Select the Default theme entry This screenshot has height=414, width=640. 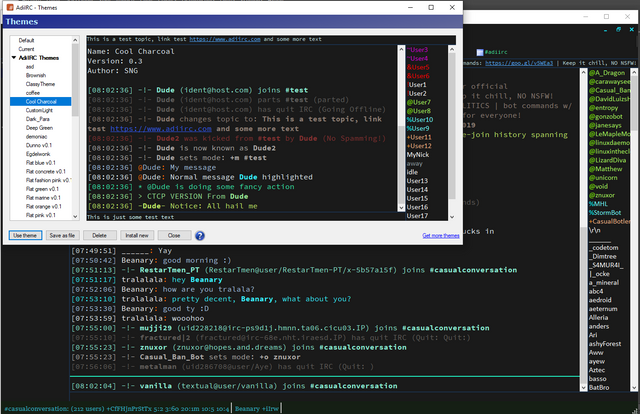coord(26,40)
